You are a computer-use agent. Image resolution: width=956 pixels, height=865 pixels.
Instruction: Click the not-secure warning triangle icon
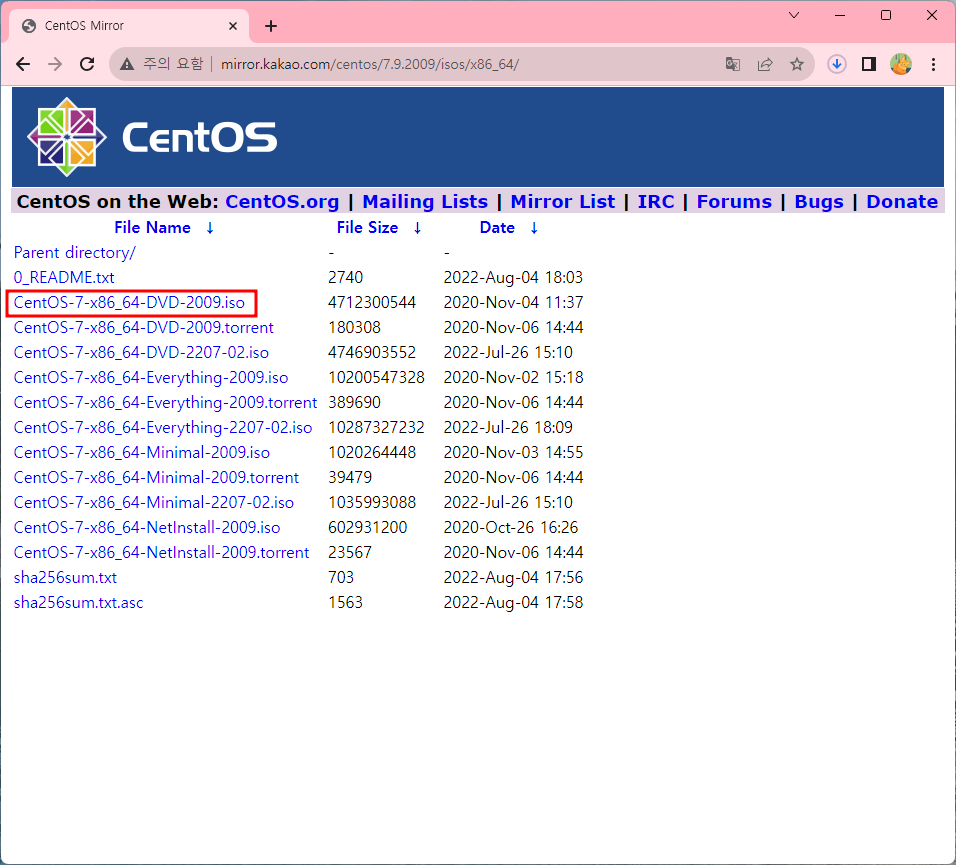pos(127,64)
